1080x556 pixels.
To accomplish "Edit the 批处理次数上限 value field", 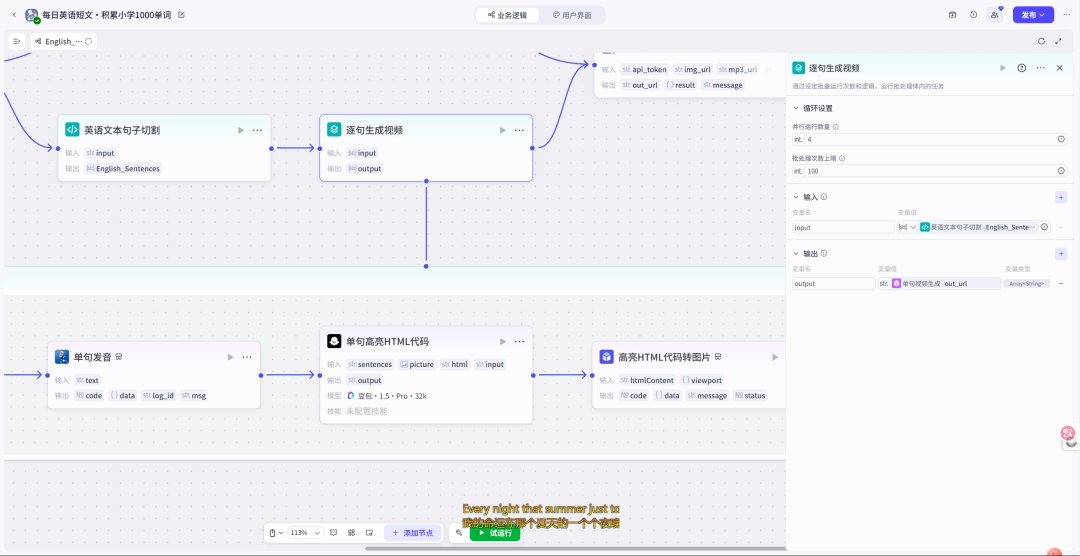I will 930,171.
